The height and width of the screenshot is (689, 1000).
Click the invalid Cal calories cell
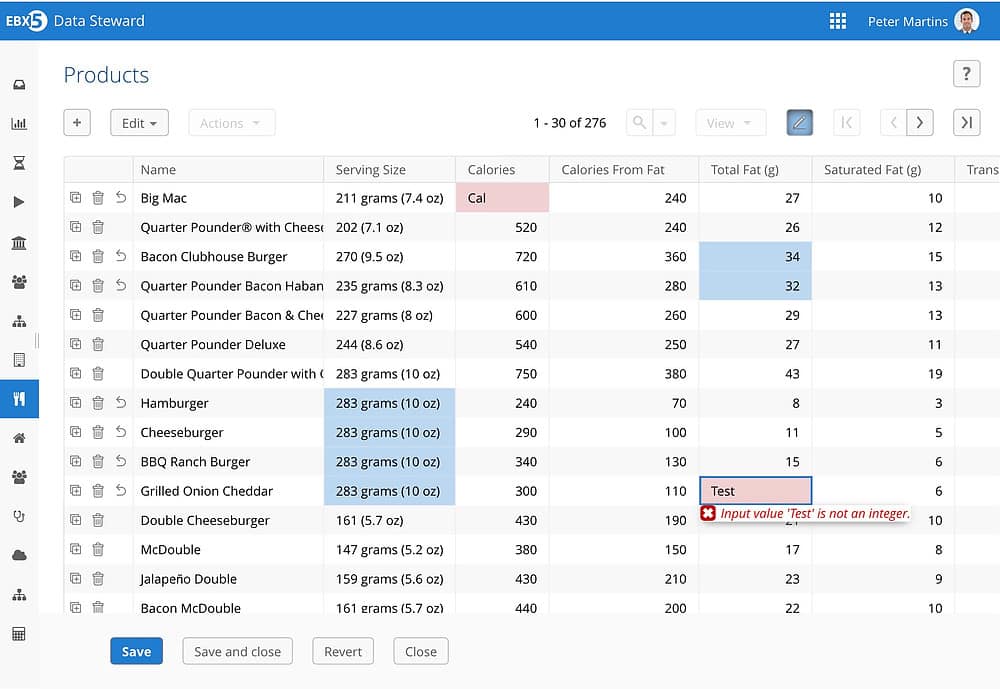(x=503, y=198)
